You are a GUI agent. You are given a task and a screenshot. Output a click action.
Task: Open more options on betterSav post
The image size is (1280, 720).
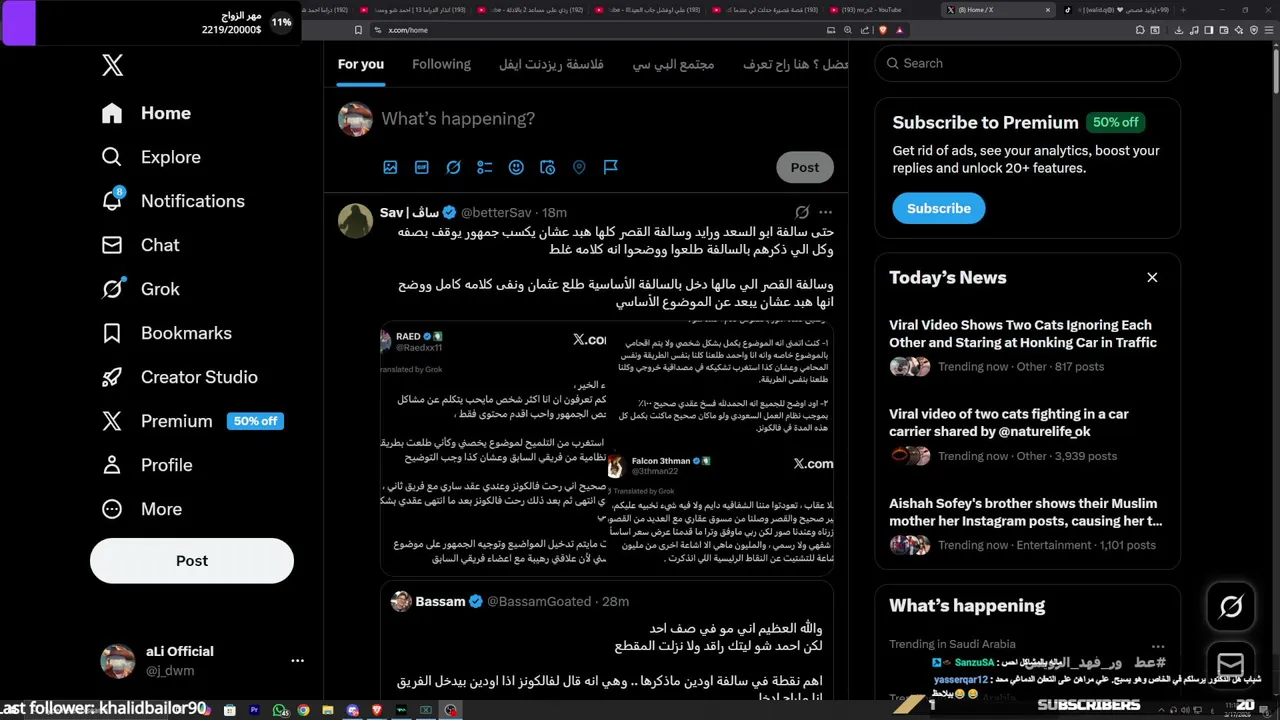pyautogui.click(x=825, y=212)
